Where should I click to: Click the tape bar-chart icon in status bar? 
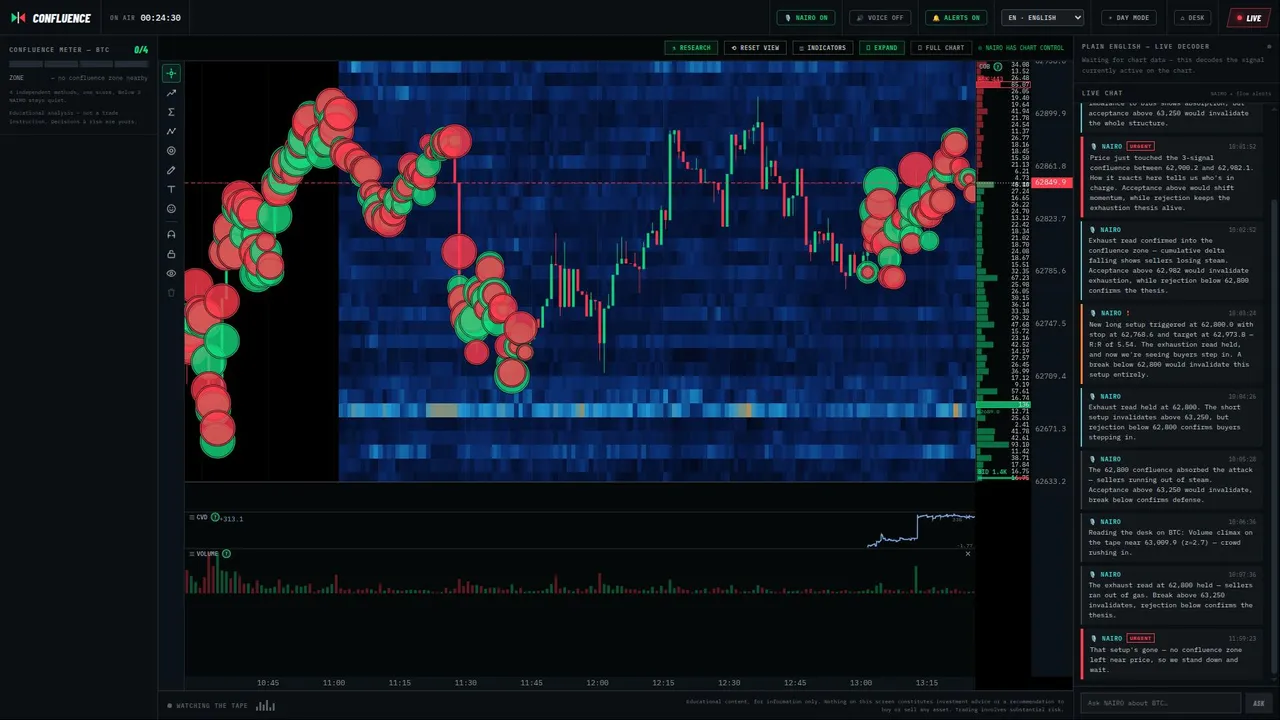265,705
